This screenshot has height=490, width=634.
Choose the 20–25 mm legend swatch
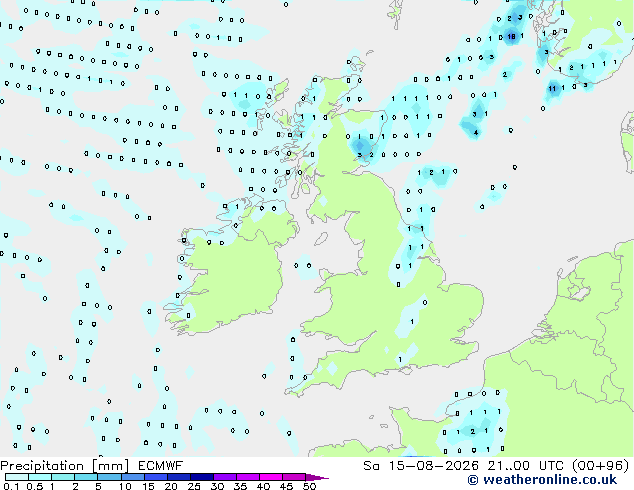coord(178,477)
